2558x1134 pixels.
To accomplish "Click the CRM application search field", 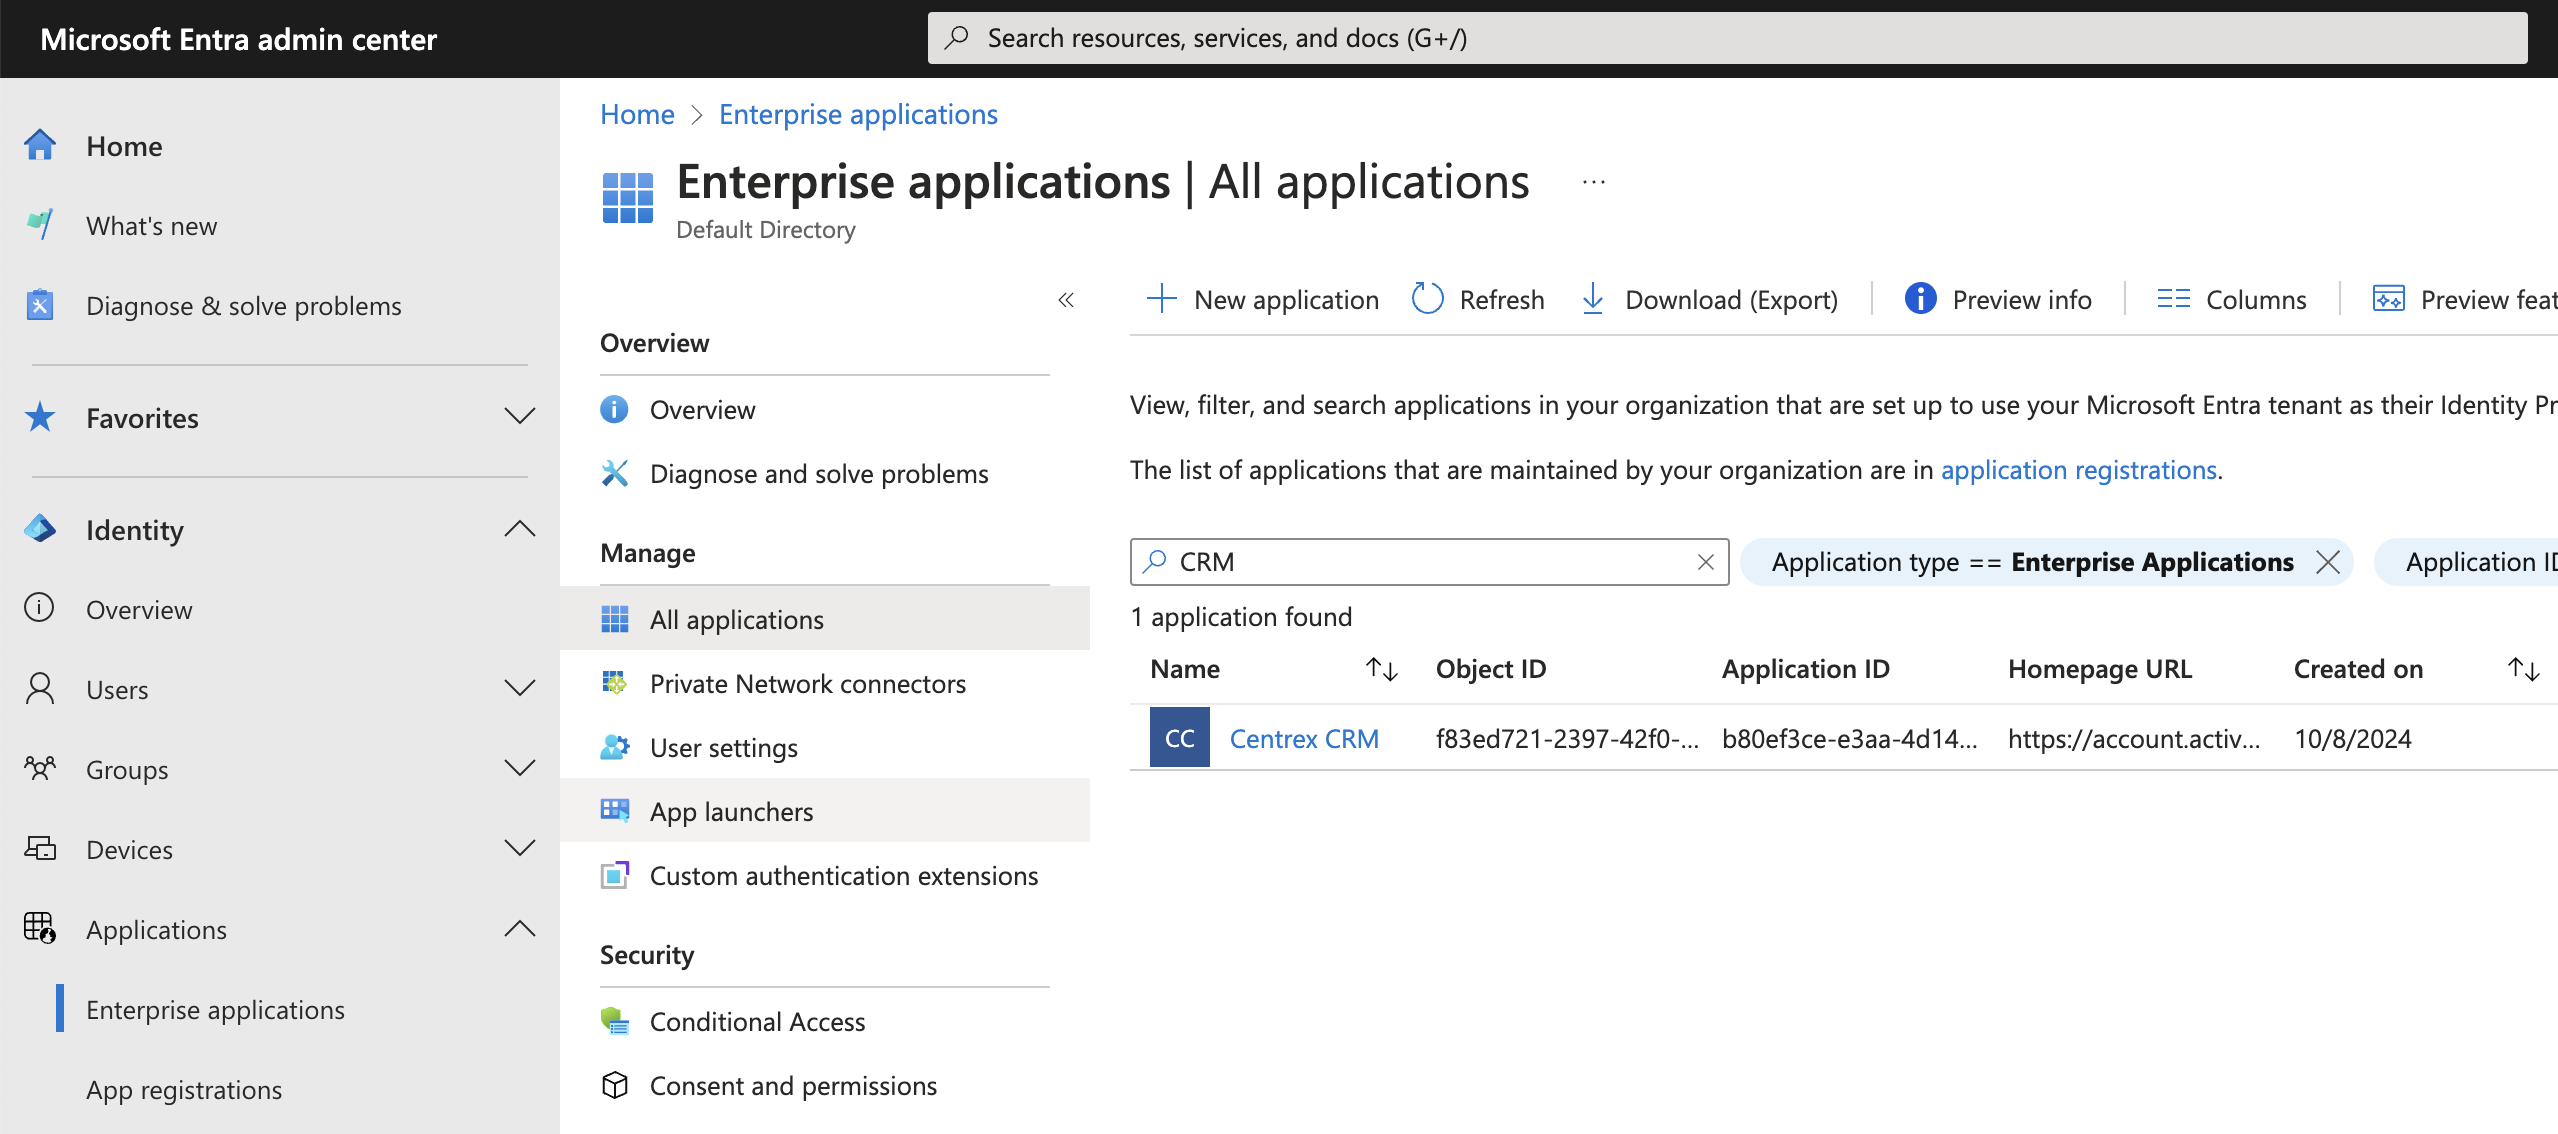I will [x=1430, y=562].
